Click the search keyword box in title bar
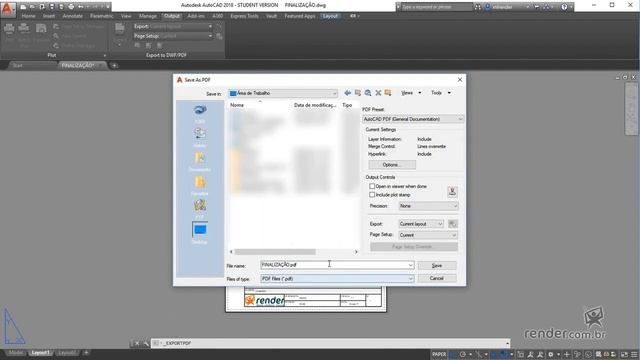This screenshot has width=640, height=360. click(x=436, y=7)
